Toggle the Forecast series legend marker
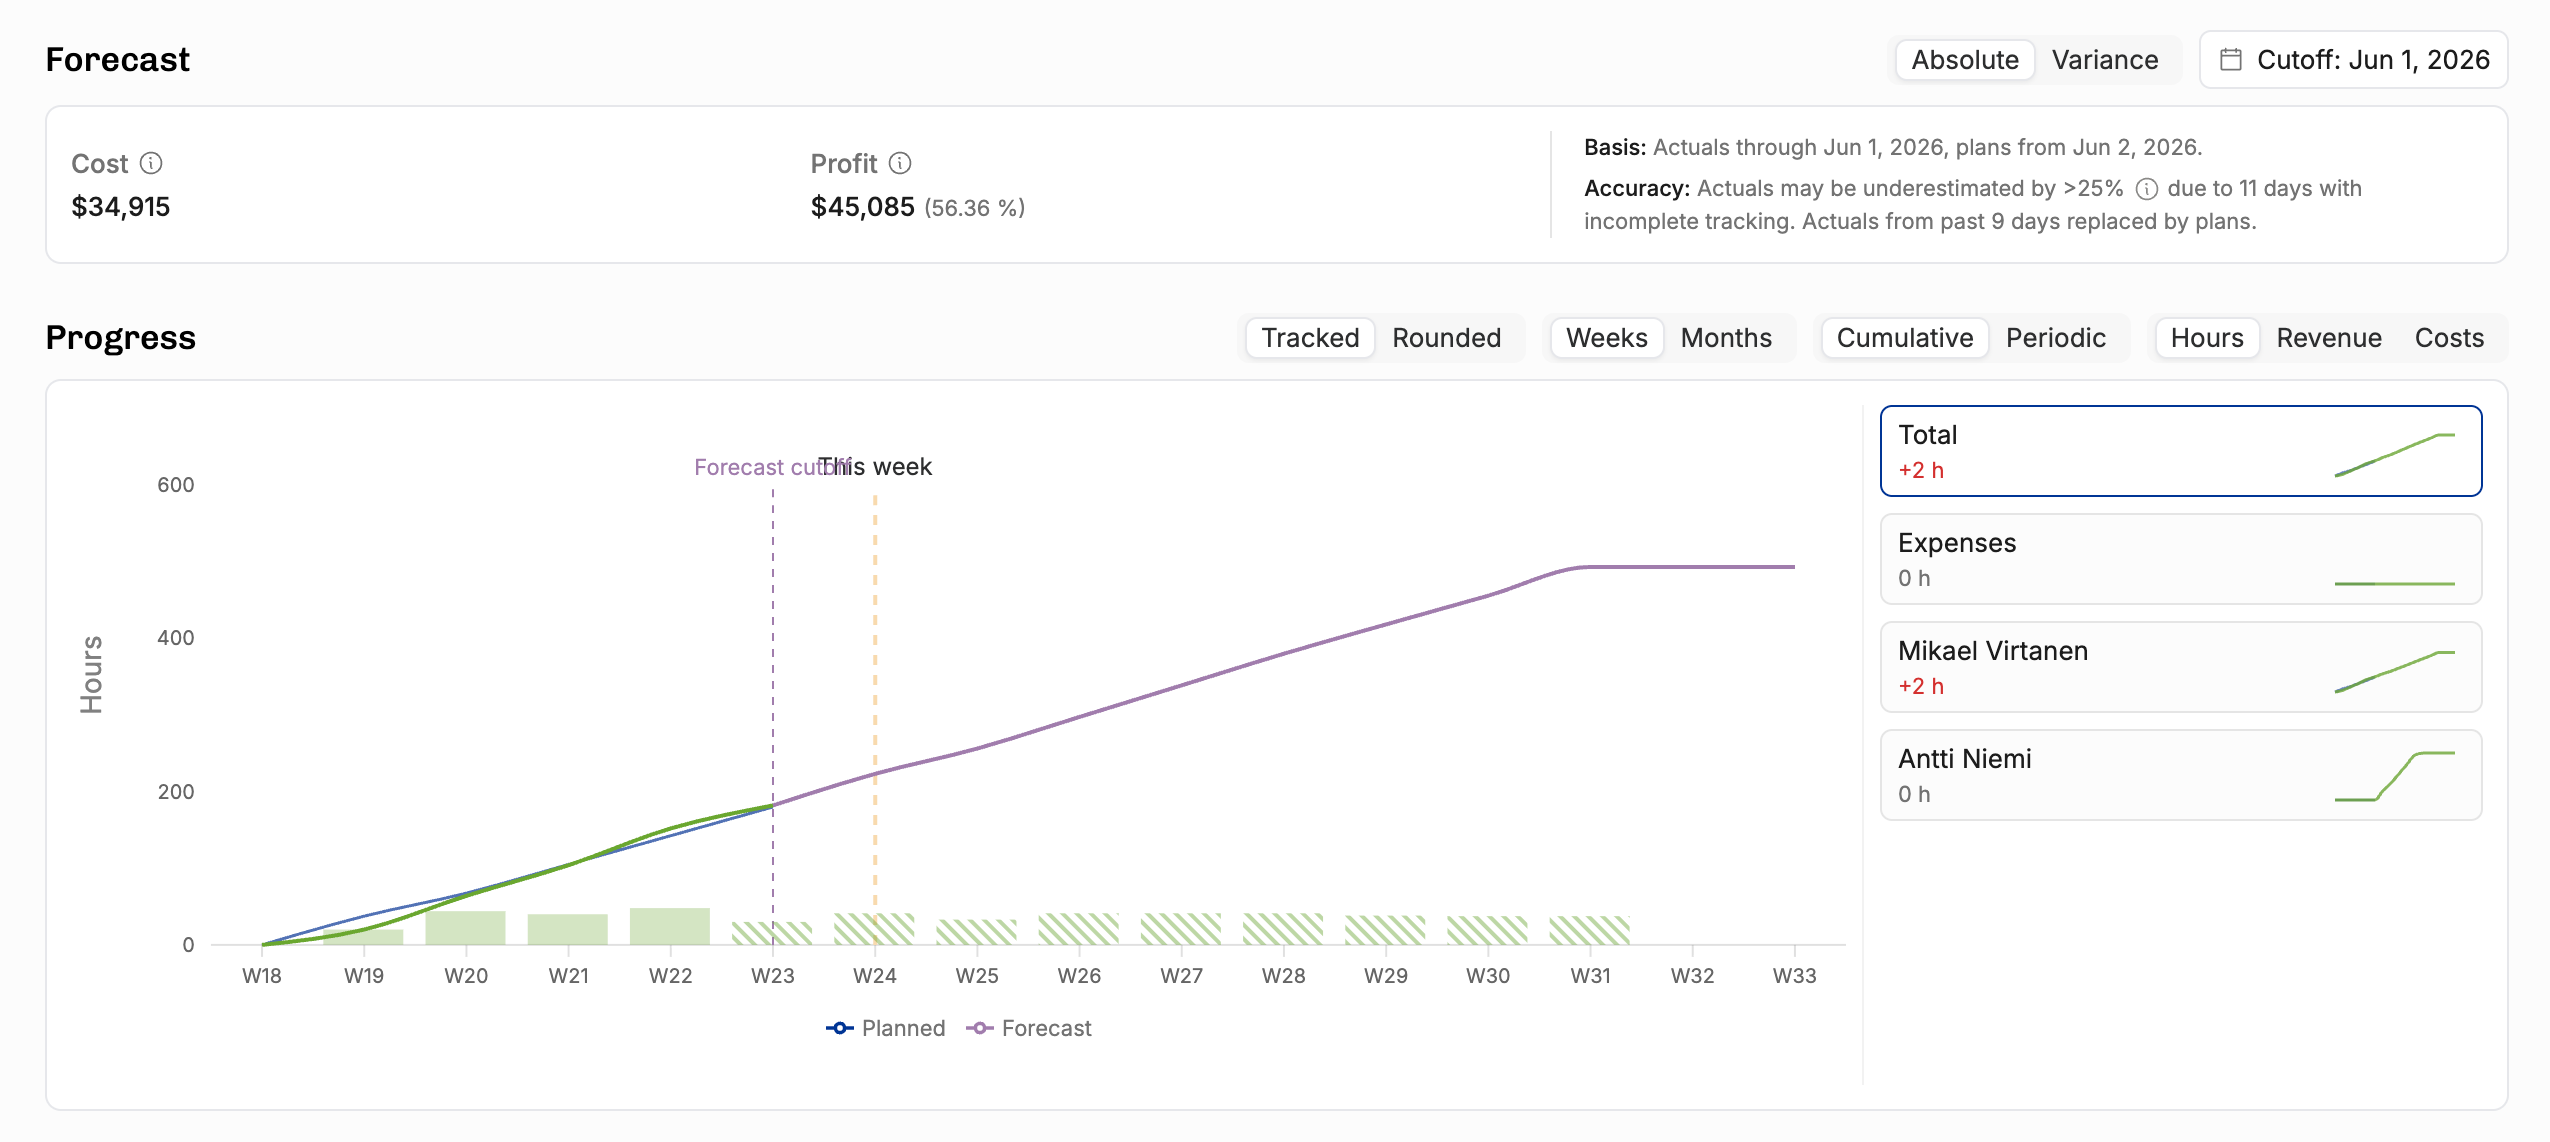The height and width of the screenshot is (1142, 2550). click(x=980, y=1028)
